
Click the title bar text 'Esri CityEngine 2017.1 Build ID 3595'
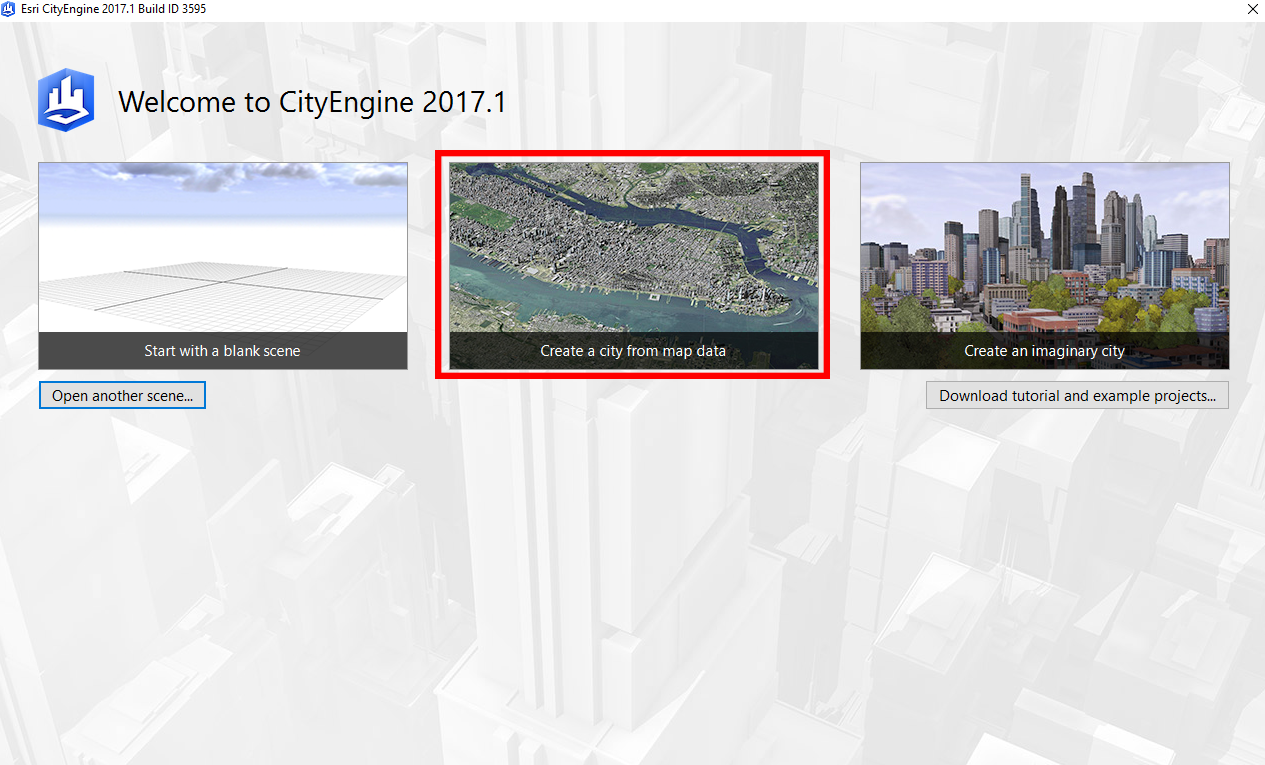[x=114, y=9]
